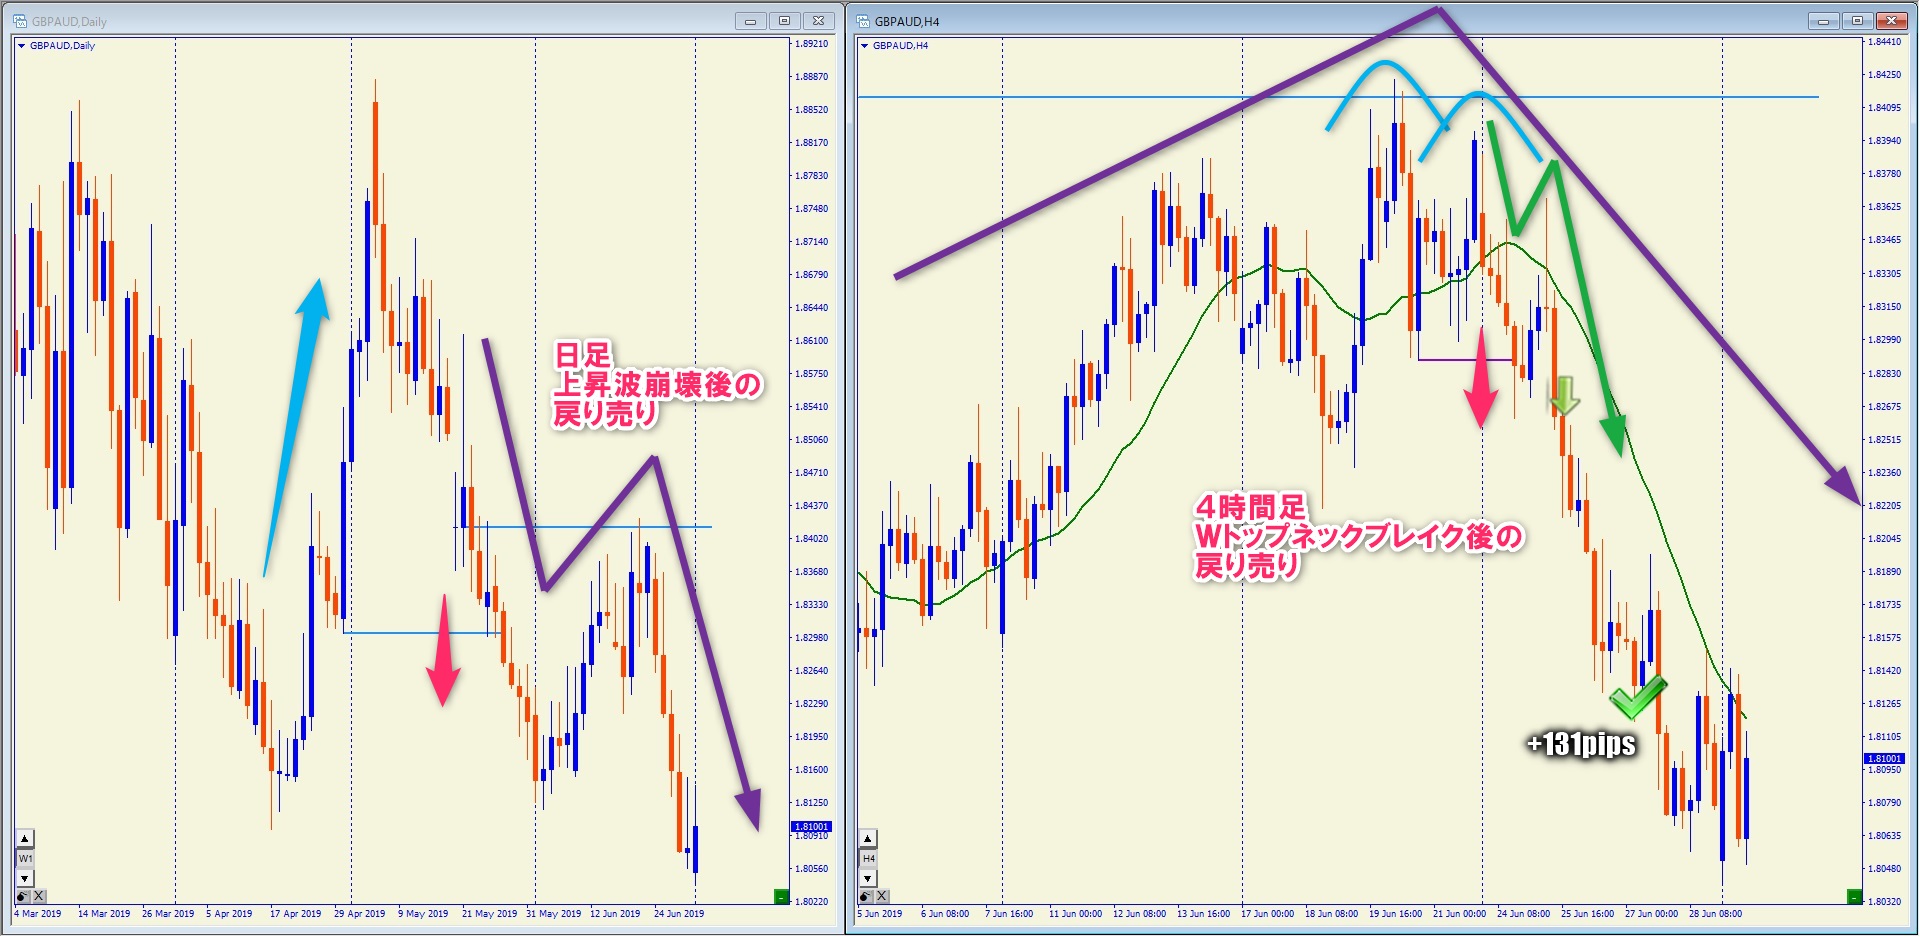Minimize the GBPAUD,Daily window

point(750,21)
